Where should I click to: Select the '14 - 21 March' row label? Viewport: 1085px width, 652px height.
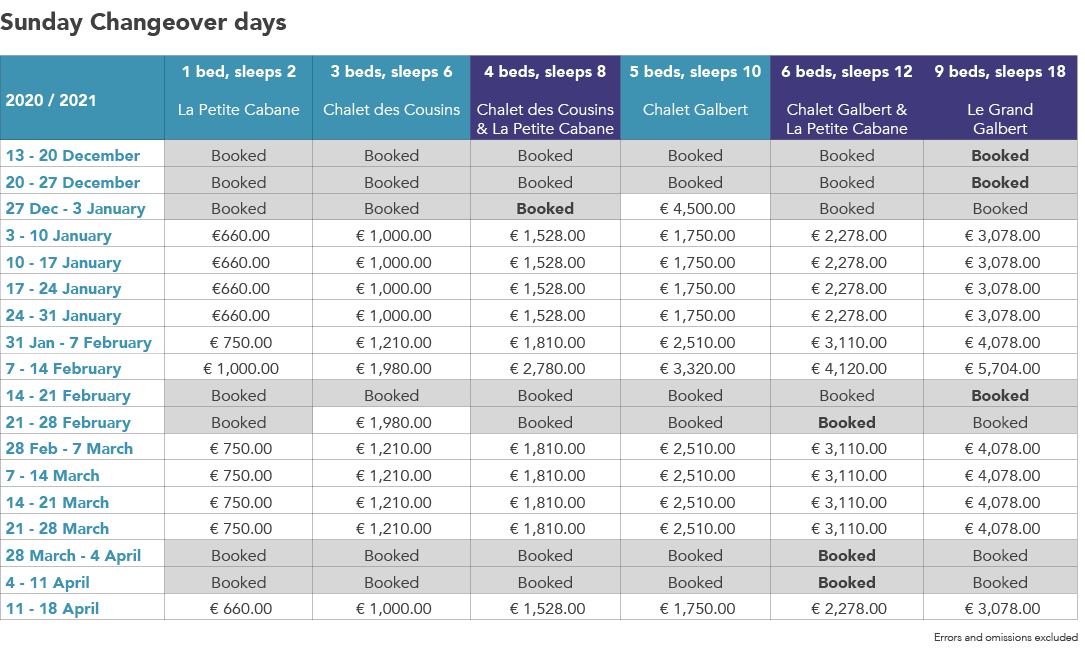(x=57, y=502)
